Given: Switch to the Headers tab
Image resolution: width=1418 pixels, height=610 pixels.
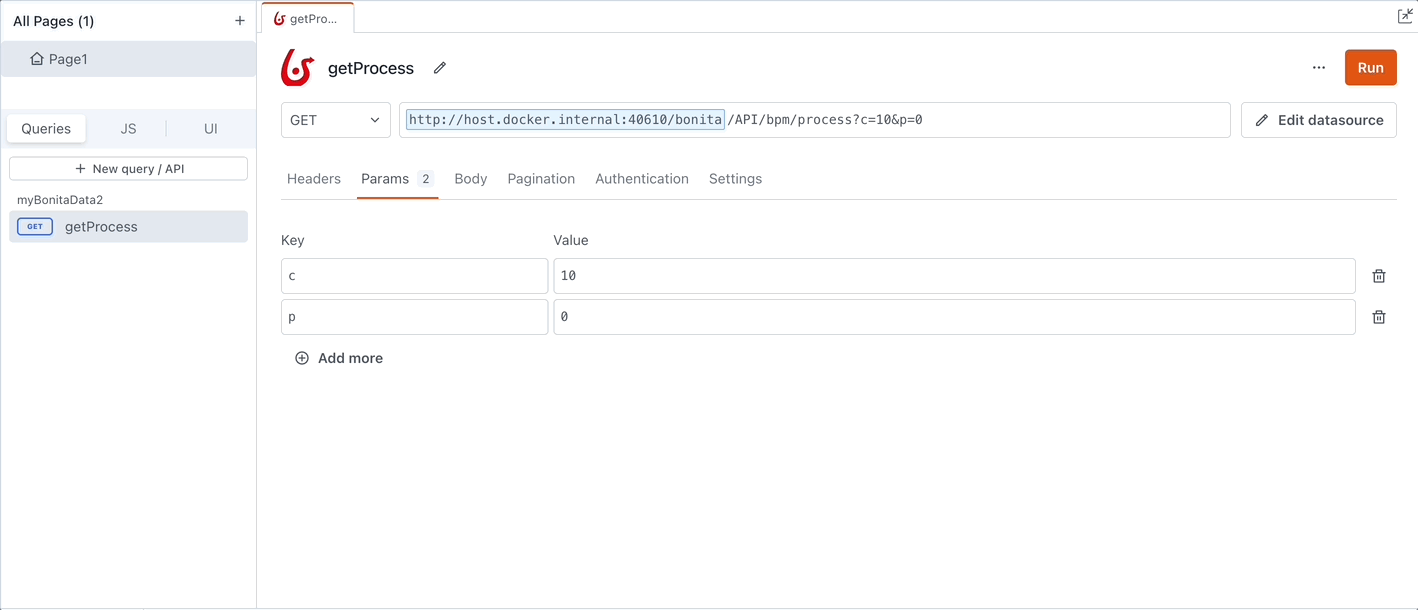Looking at the screenshot, I should [314, 179].
